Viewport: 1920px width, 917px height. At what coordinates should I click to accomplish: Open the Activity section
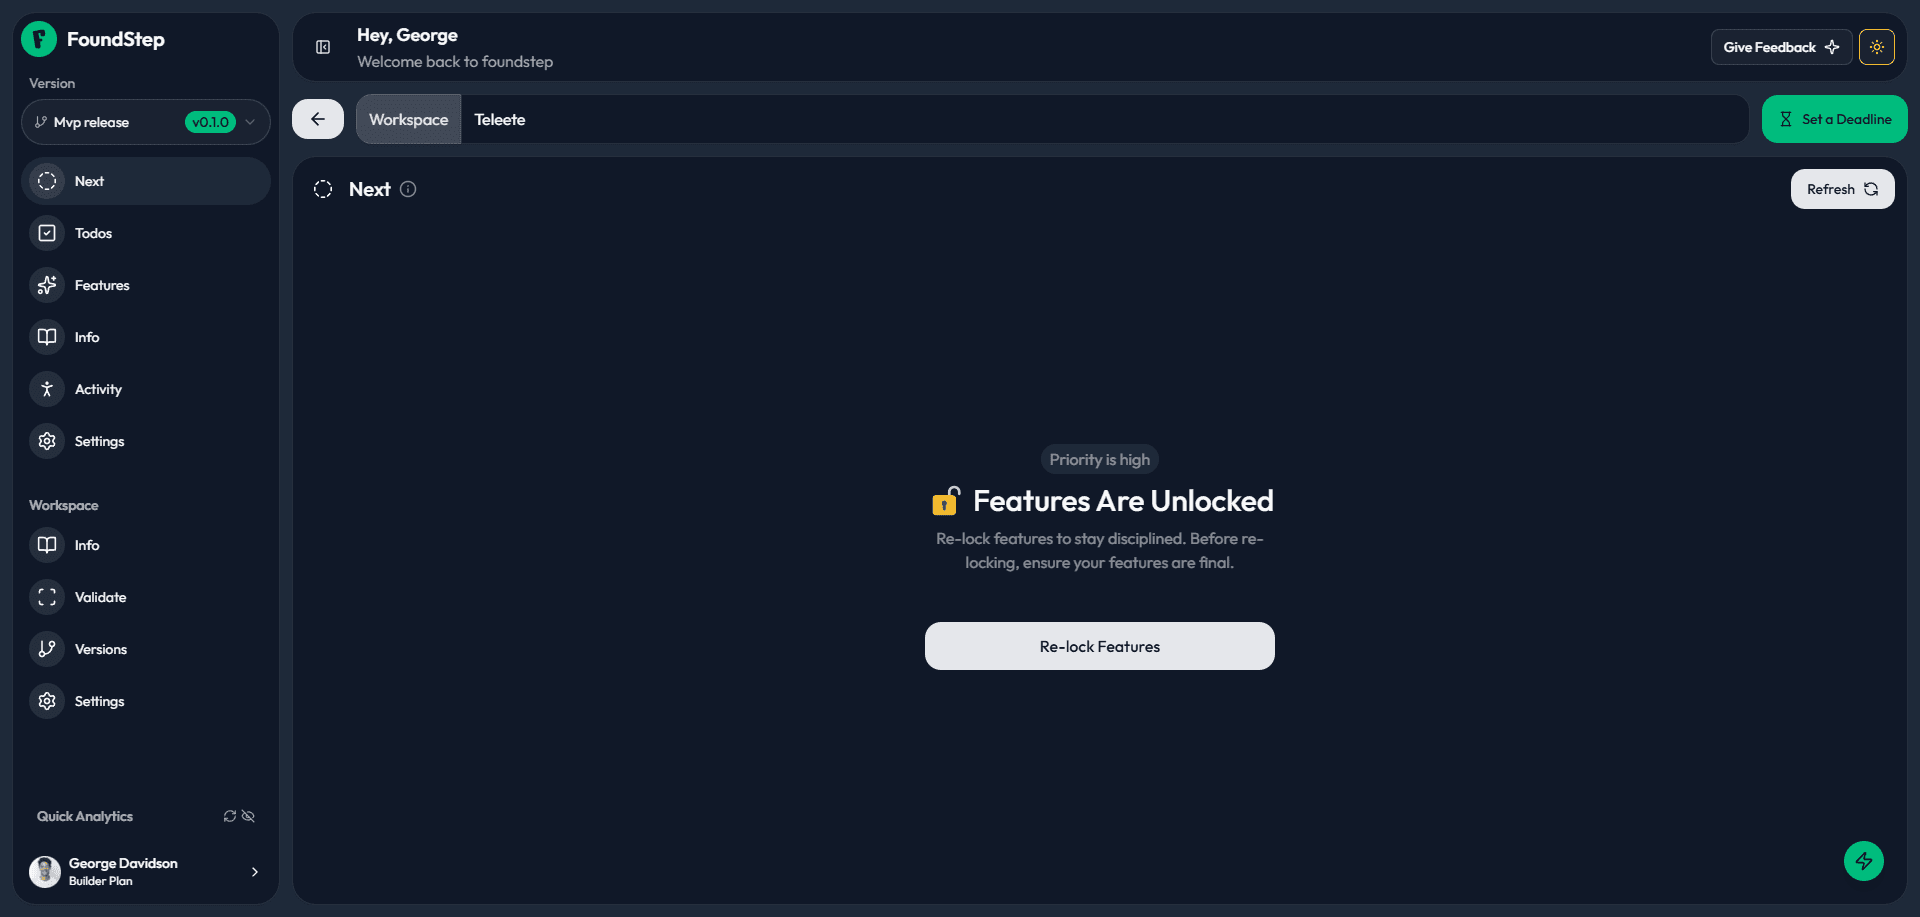point(98,389)
